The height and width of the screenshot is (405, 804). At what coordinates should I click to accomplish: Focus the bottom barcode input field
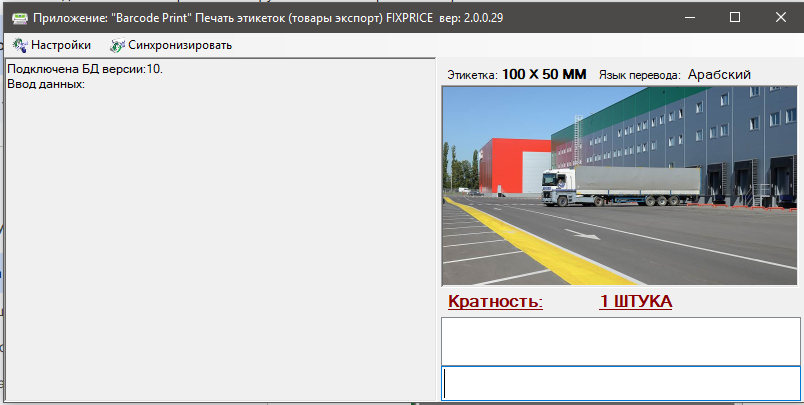pos(621,383)
